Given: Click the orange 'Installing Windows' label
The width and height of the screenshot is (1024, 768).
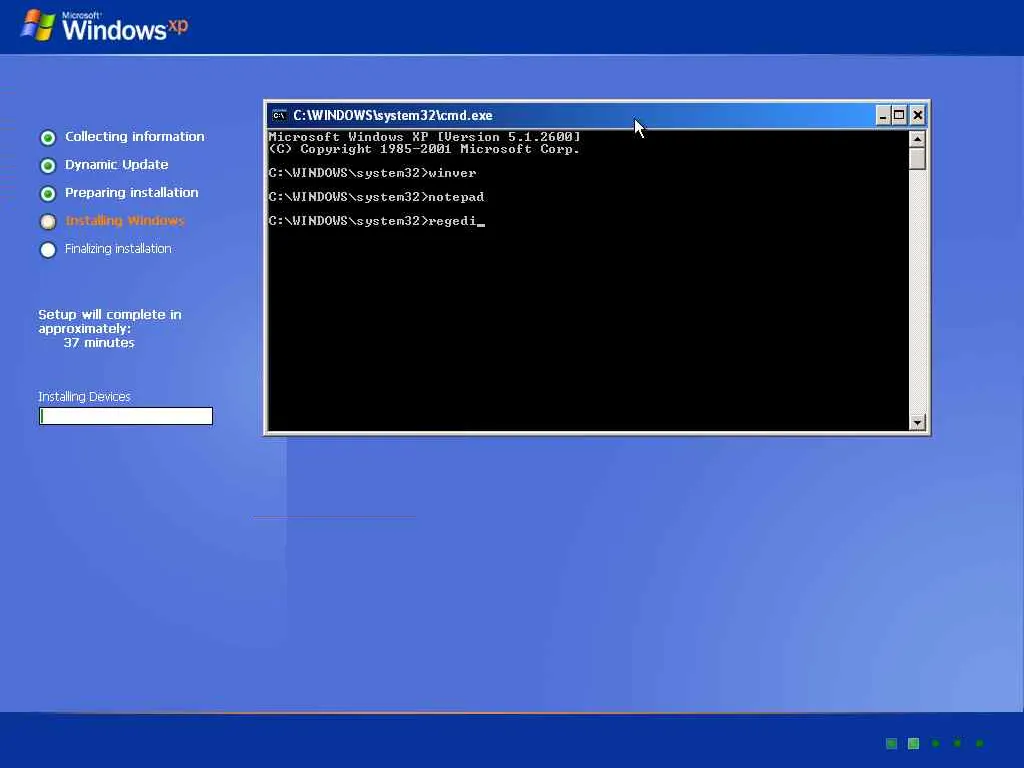Looking at the screenshot, I should 125,221.
